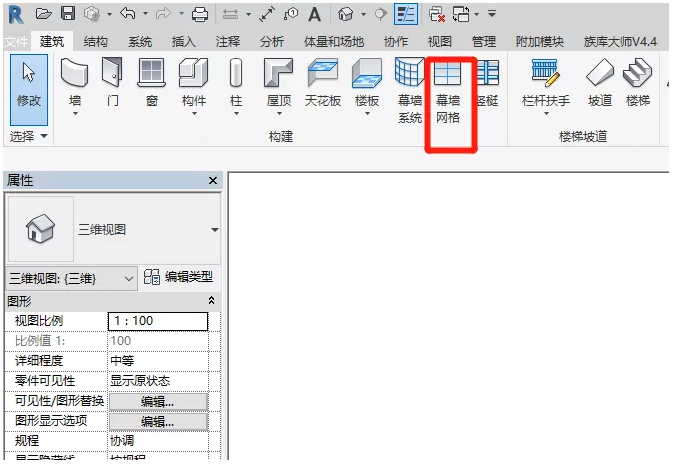The image size is (676, 466).
Task: Open the Customize Quick Access Toolbar arrow
Action: (492, 14)
